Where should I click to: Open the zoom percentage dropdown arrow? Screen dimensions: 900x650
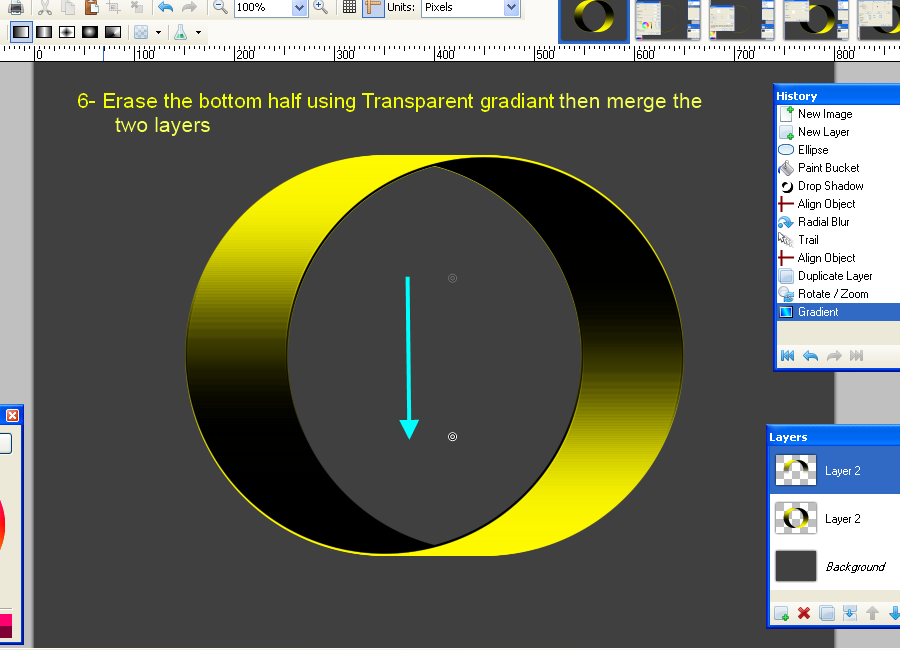point(299,7)
